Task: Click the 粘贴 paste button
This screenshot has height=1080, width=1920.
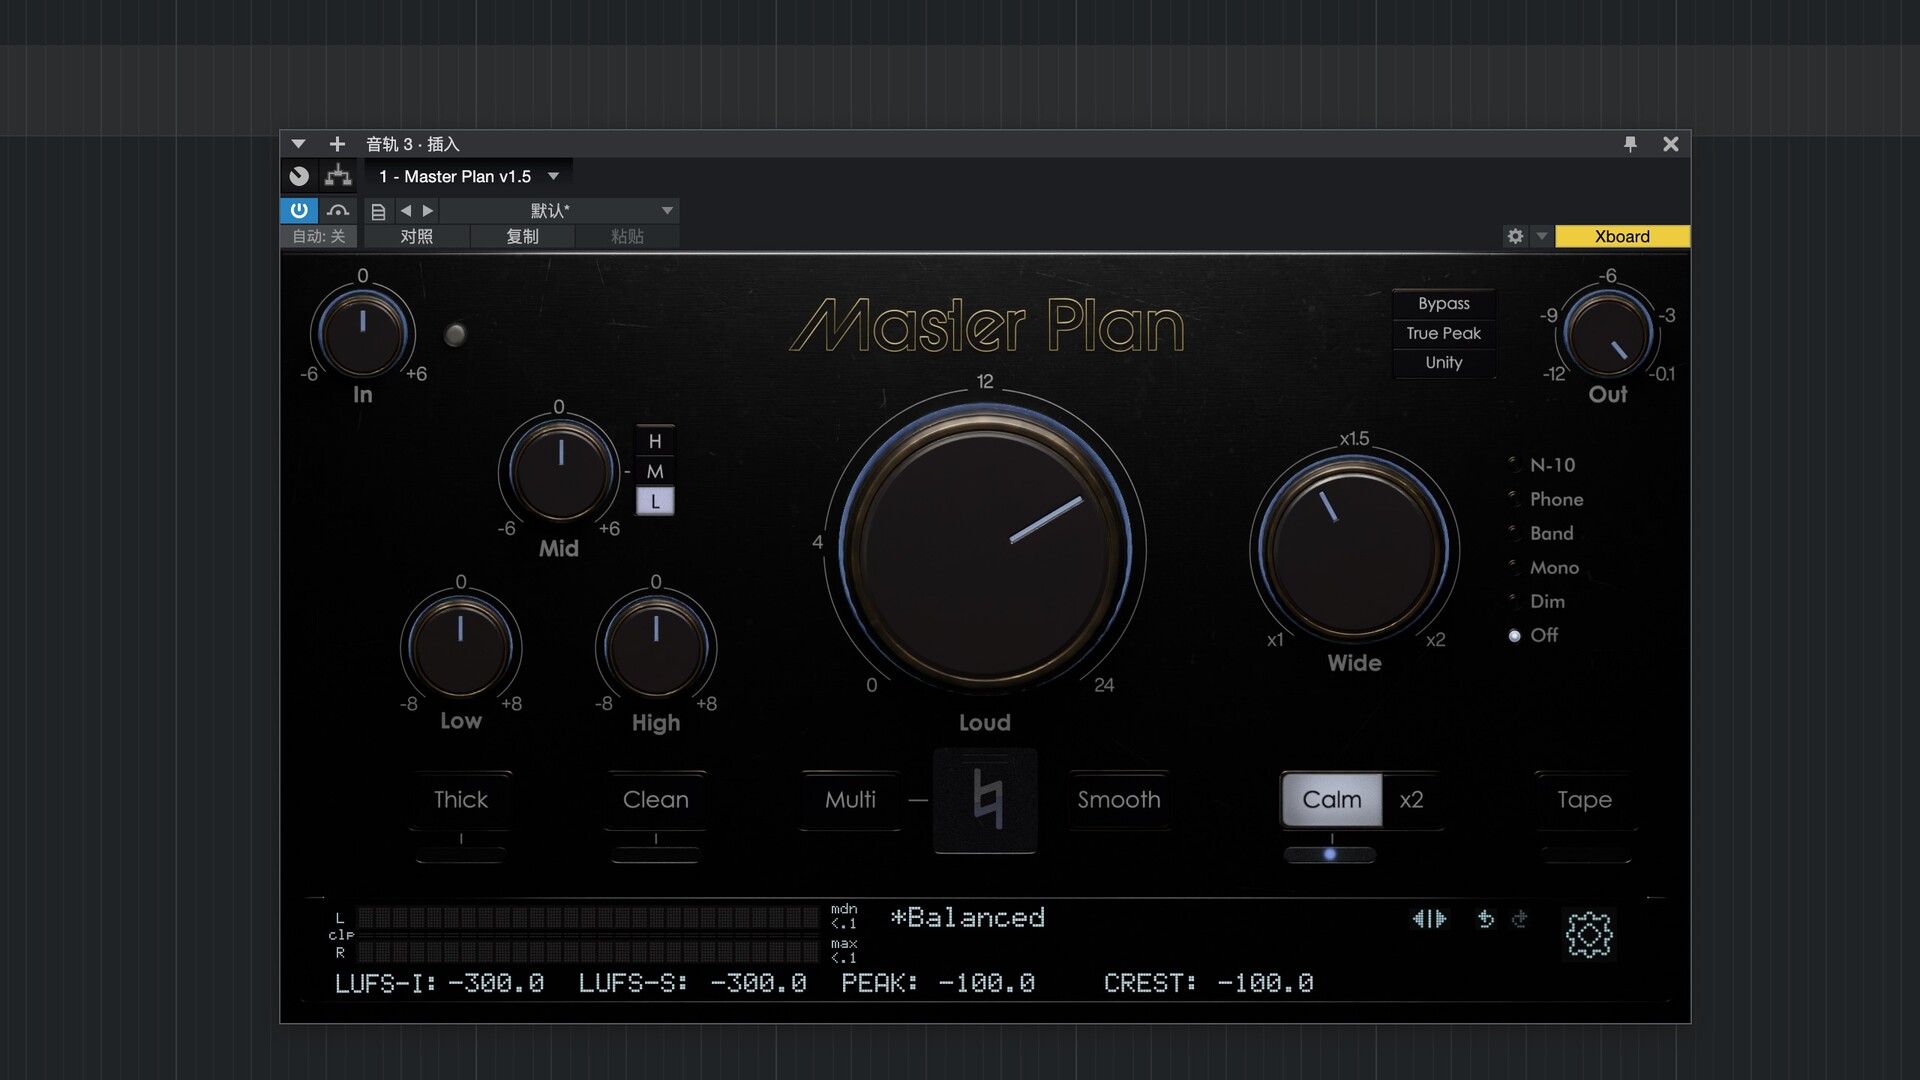Action: (x=627, y=236)
